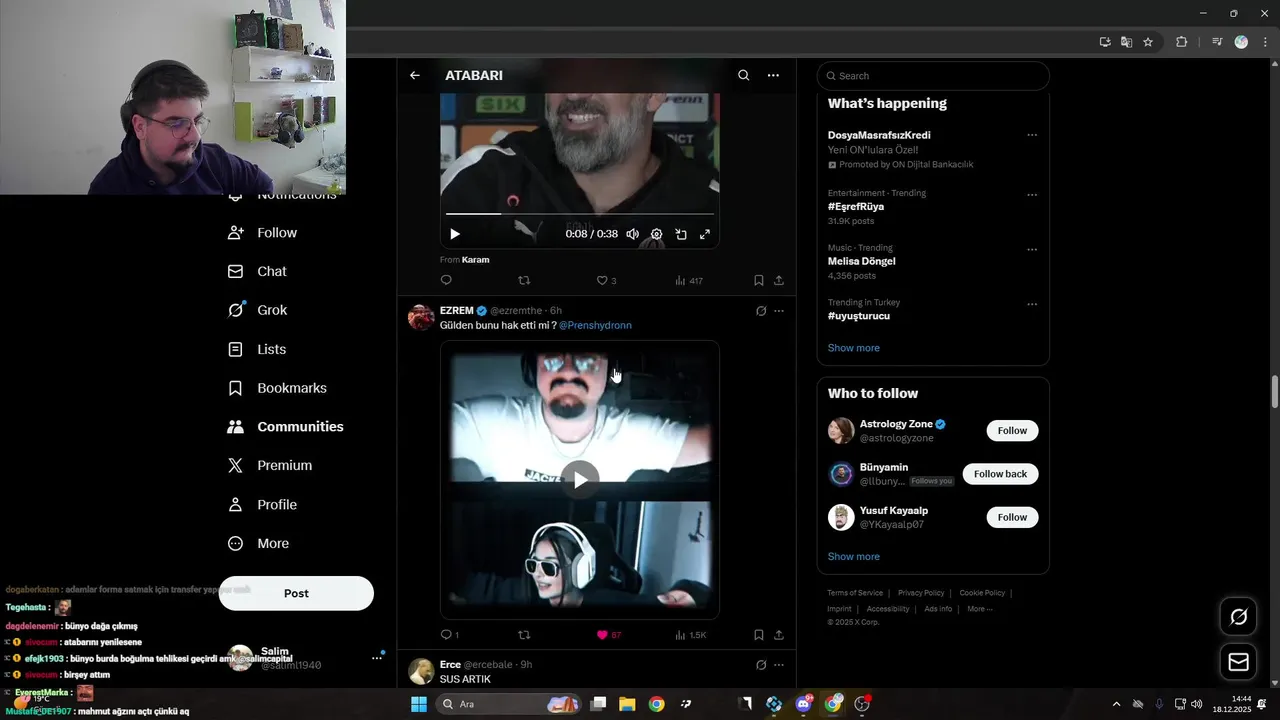Open the Karam source link
The width and height of the screenshot is (1280, 720).
click(x=475, y=260)
